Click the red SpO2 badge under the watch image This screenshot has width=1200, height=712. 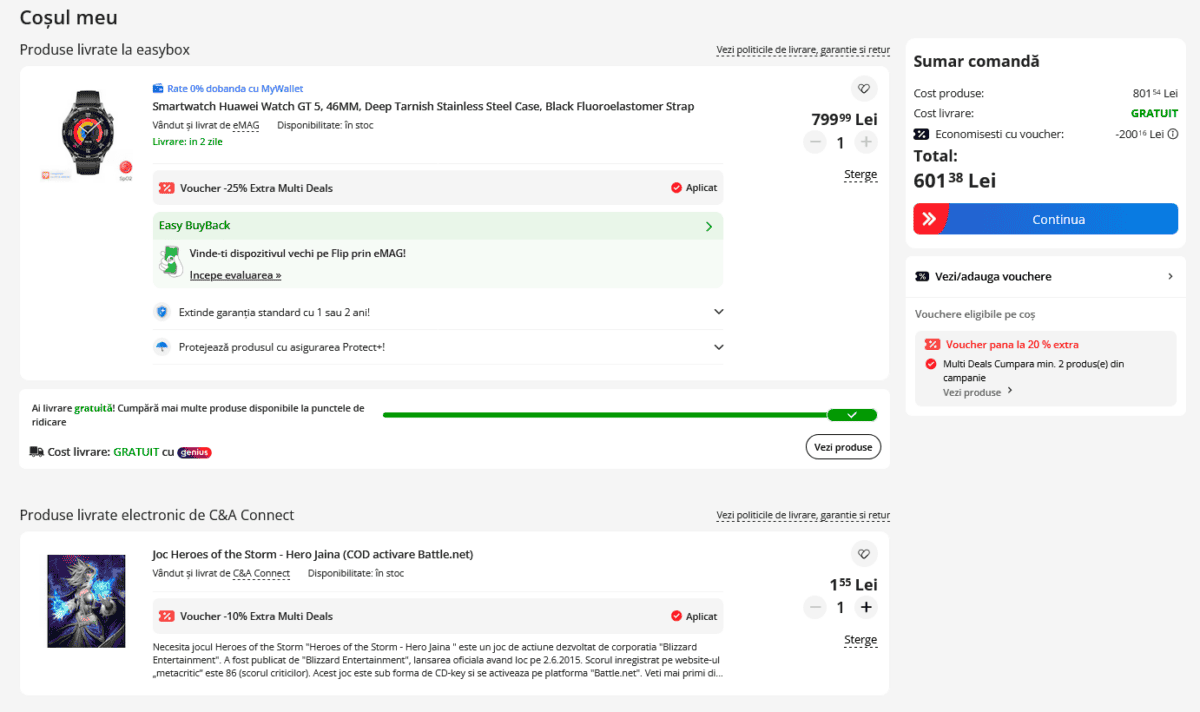point(126,169)
